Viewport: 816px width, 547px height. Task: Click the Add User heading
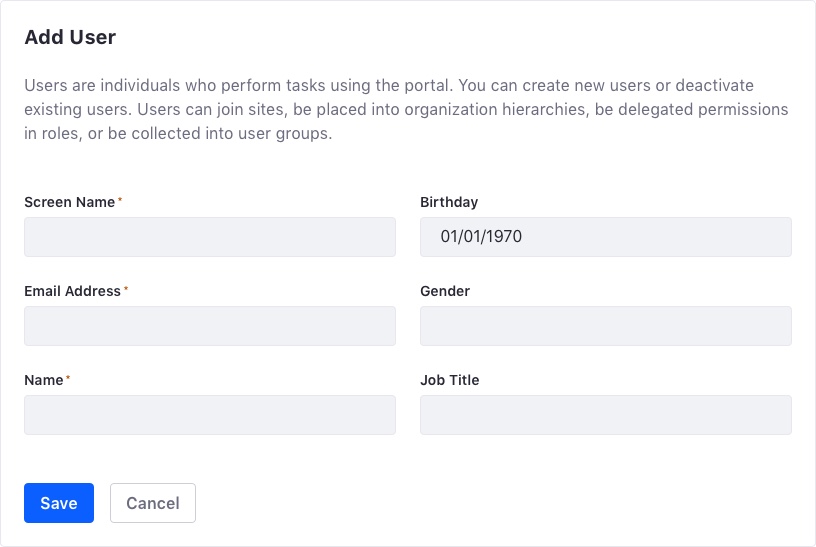coord(70,38)
